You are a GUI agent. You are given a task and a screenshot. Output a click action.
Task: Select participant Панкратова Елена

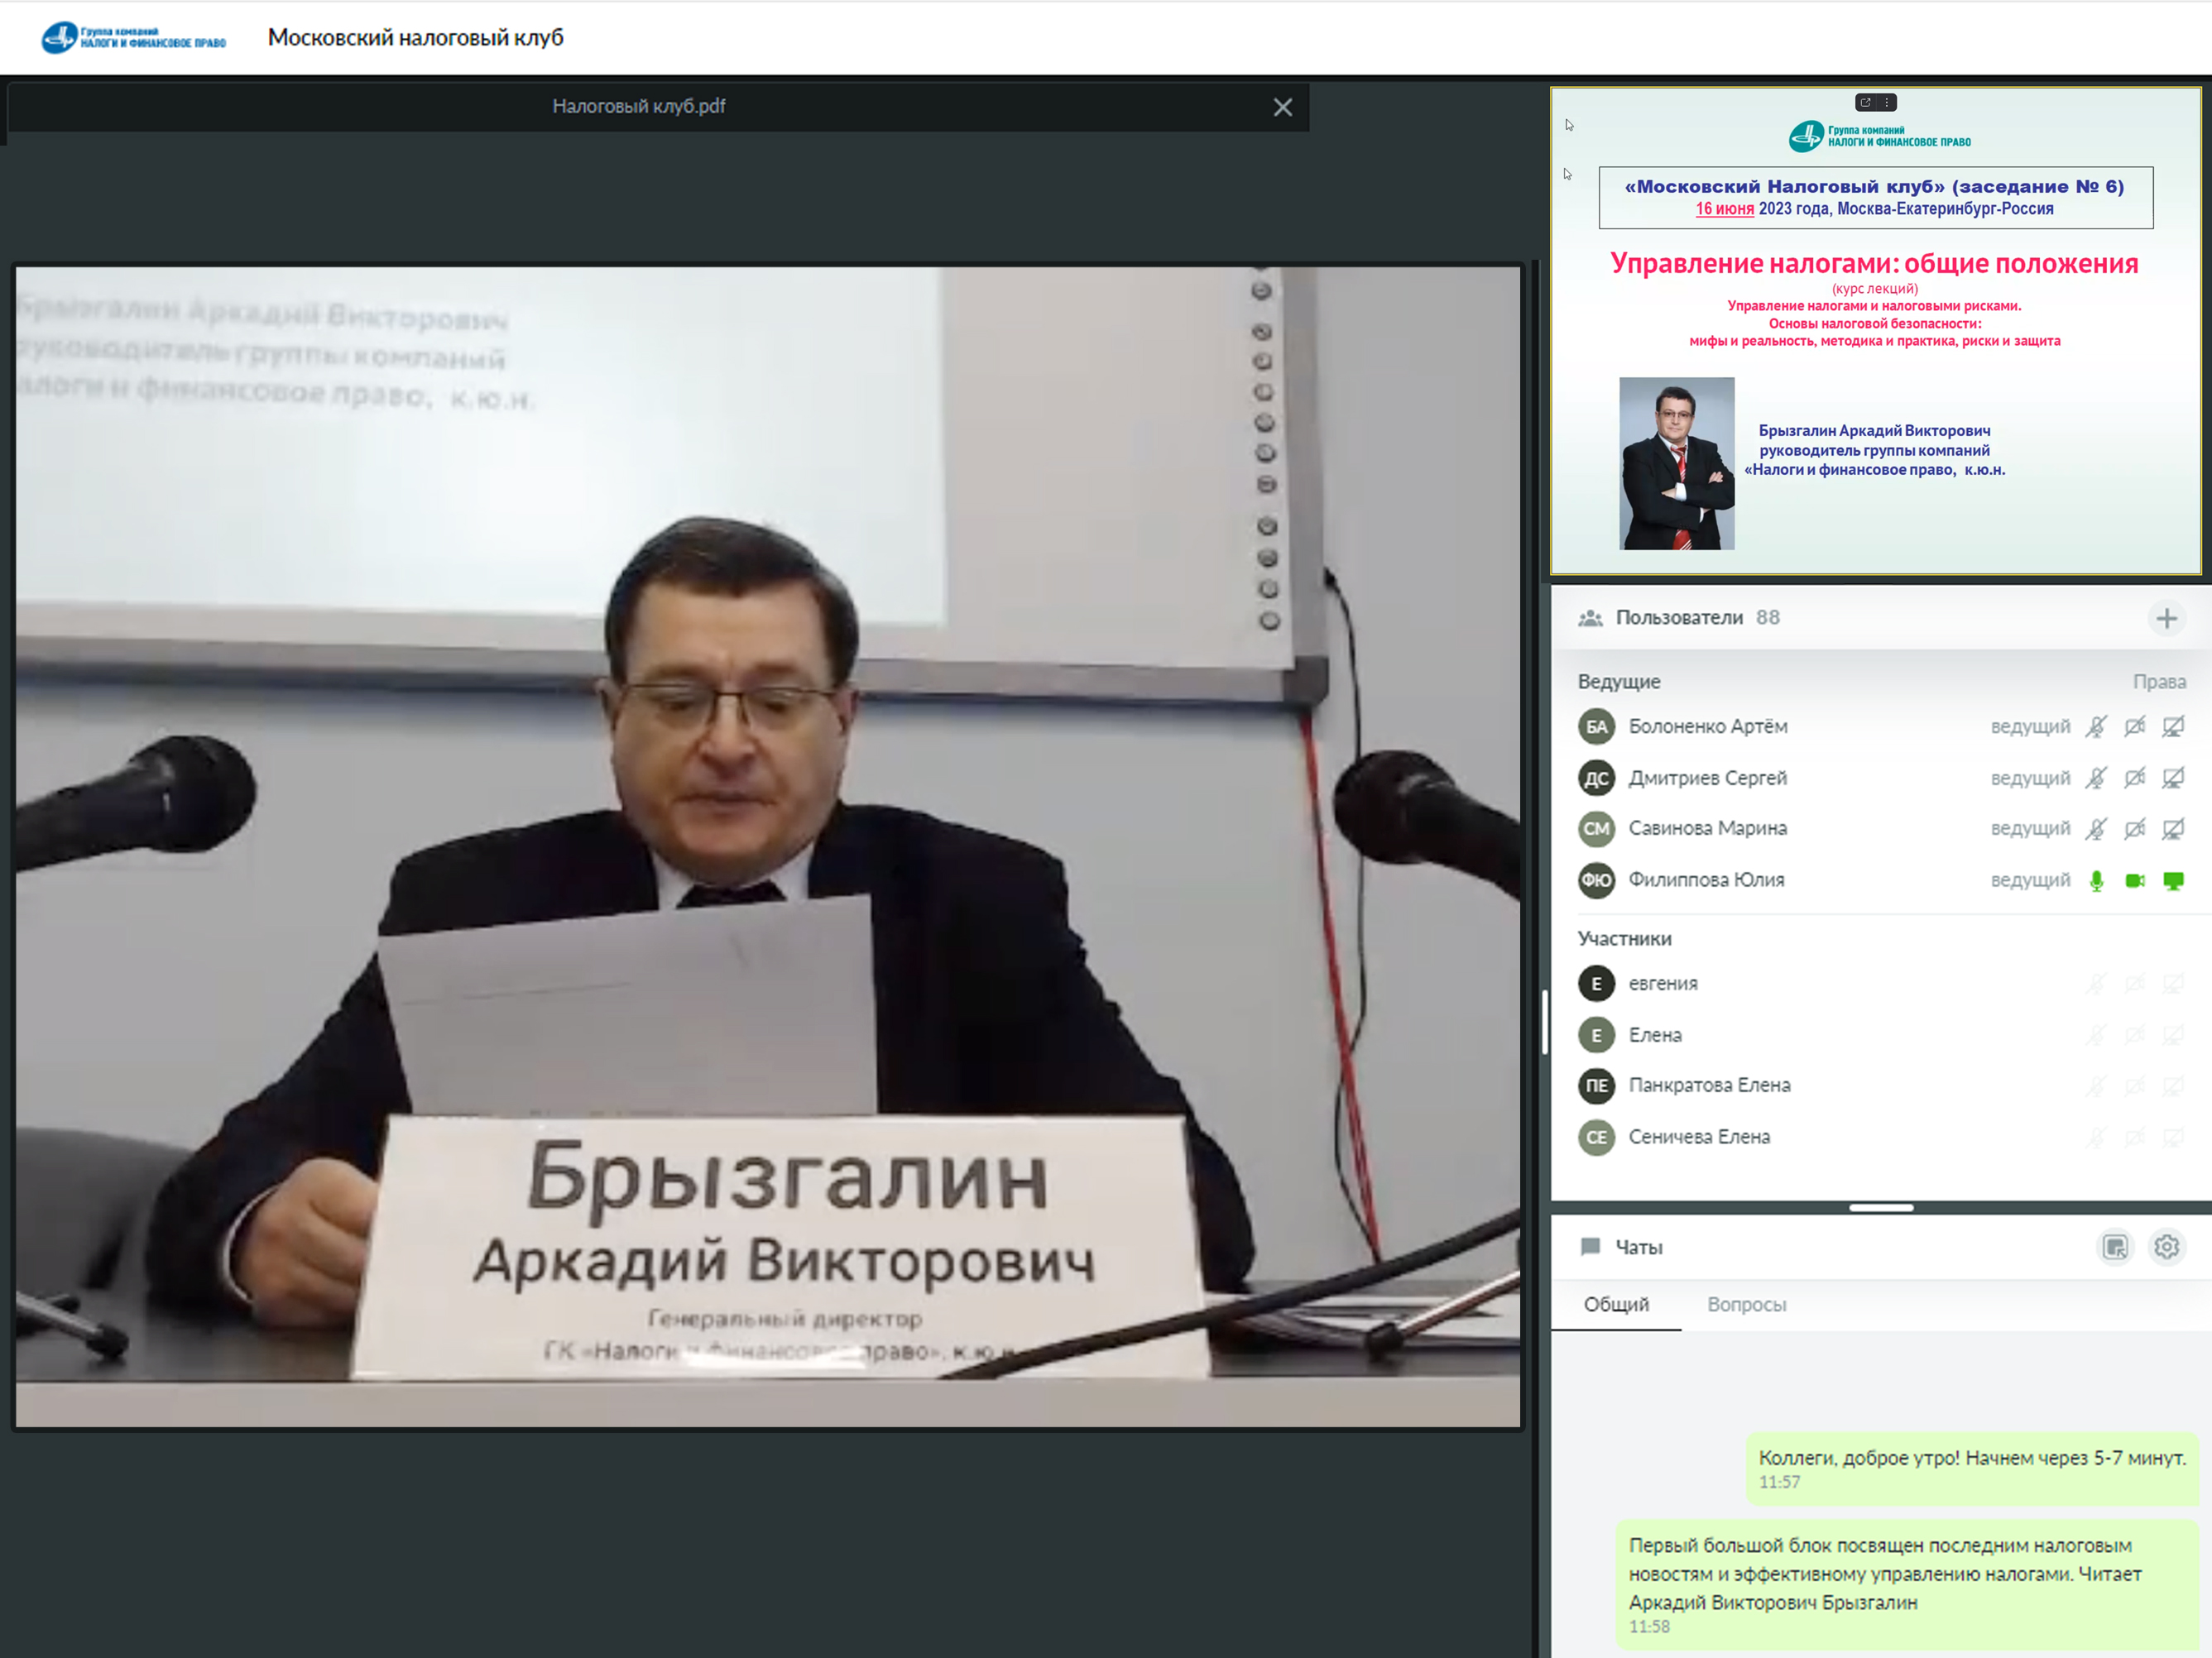point(1708,1085)
